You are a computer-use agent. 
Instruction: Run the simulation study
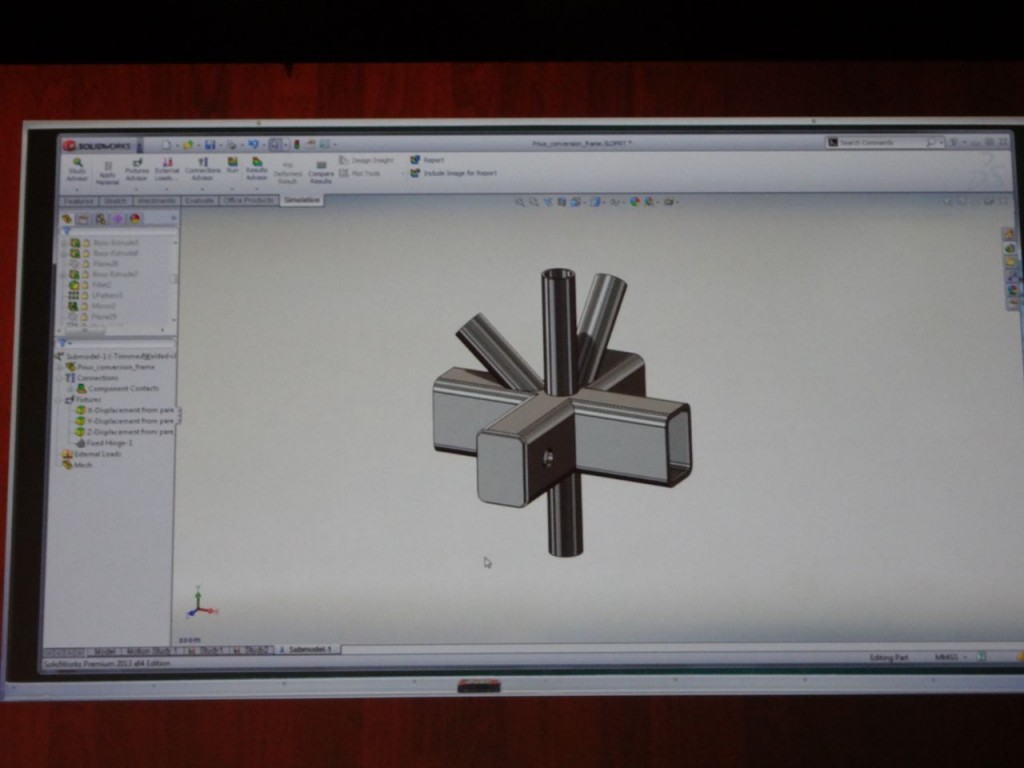[232, 170]
